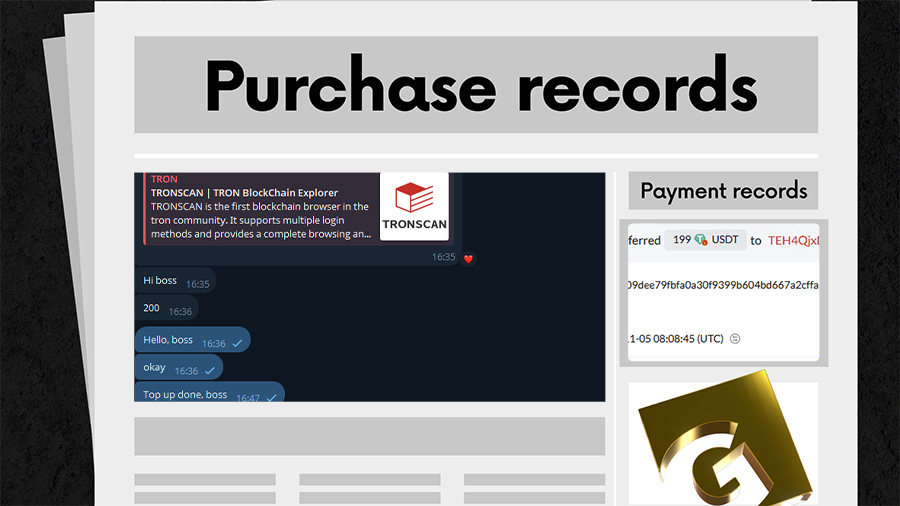Screen dimensions: 900x506
Task: Select the 'okay' message bubble
Action: [179, 367]
